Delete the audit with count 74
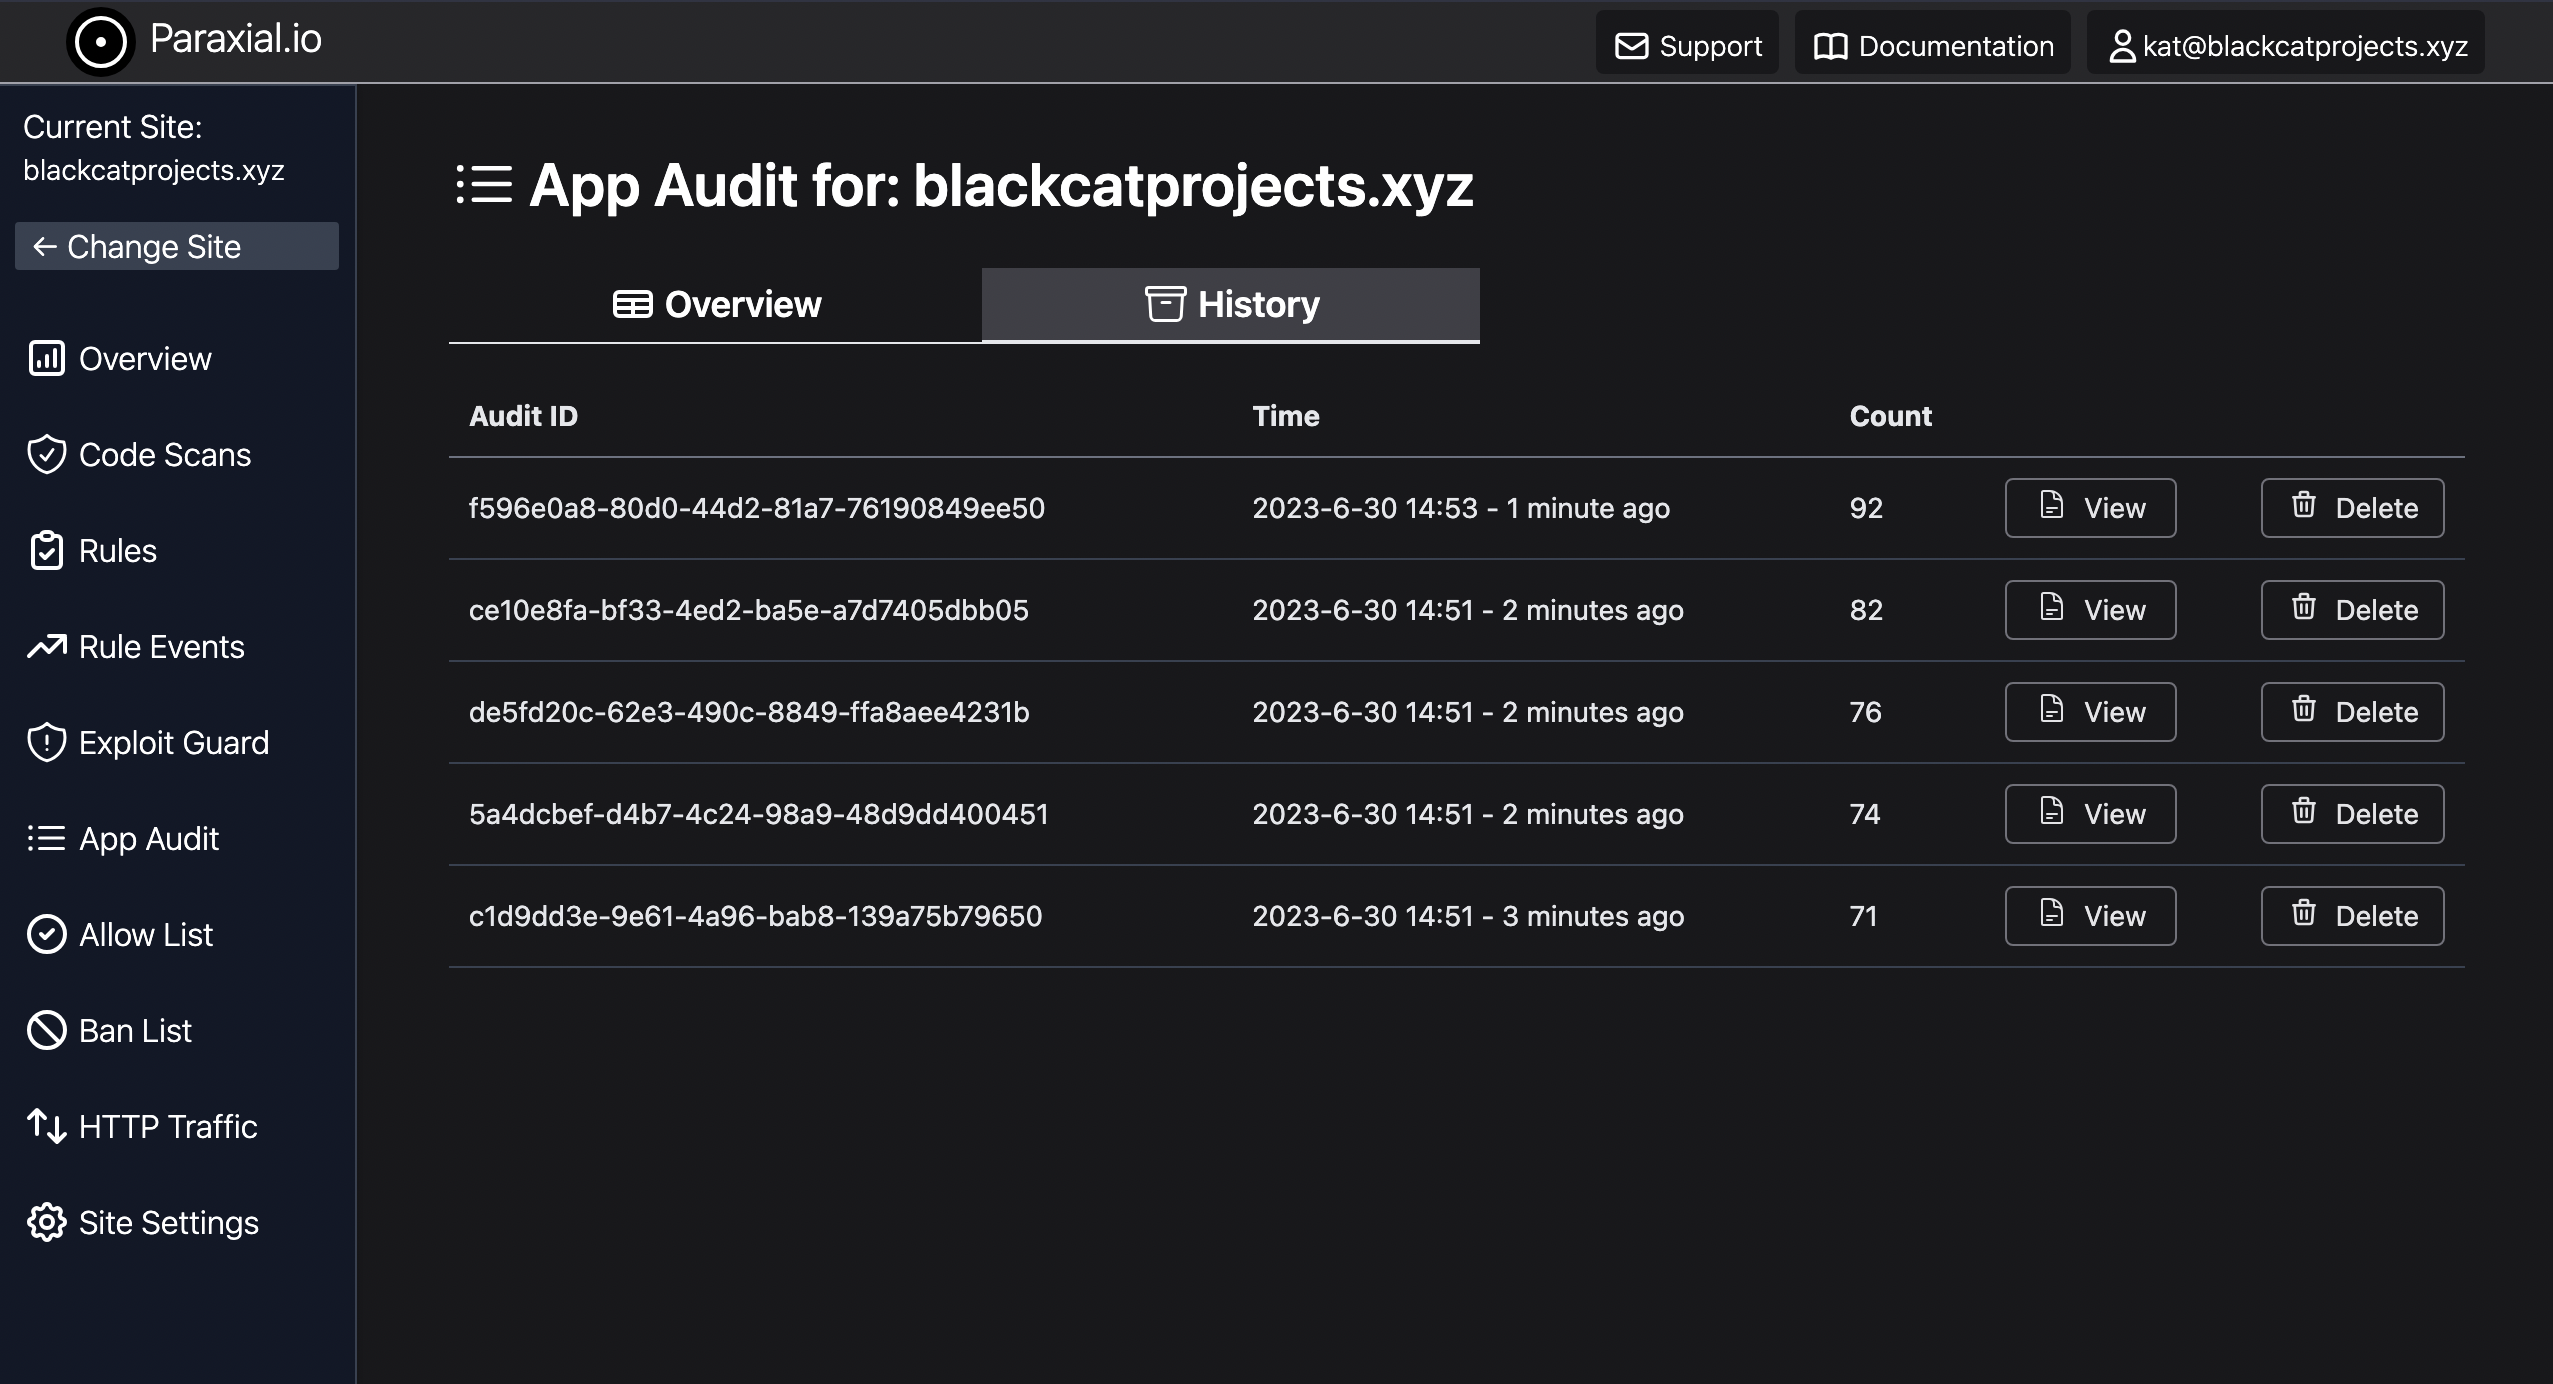The width and height of the screenshot is (2553, 1384). point(2352,814)
